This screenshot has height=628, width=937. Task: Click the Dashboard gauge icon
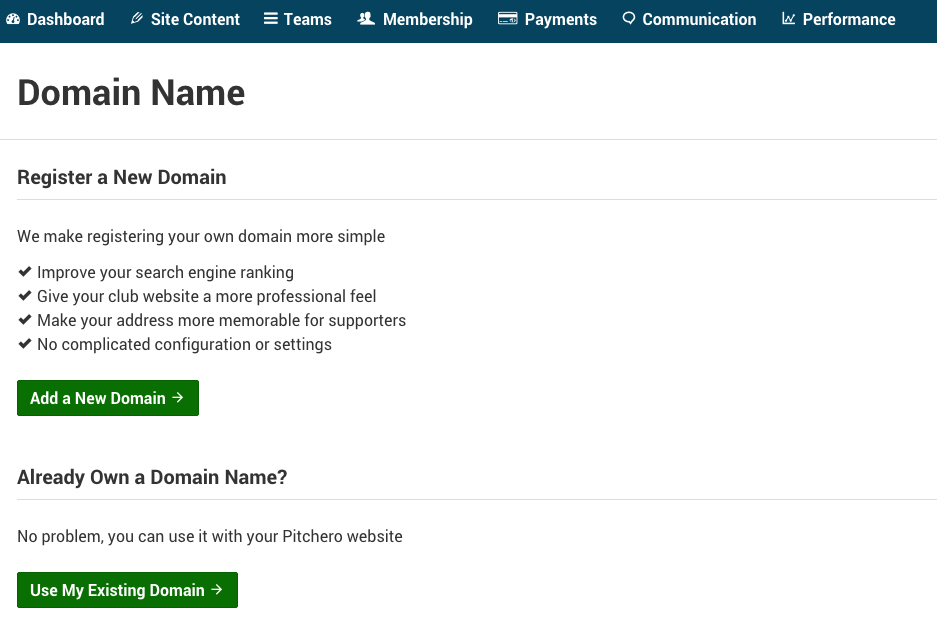(x=13, y=19)
